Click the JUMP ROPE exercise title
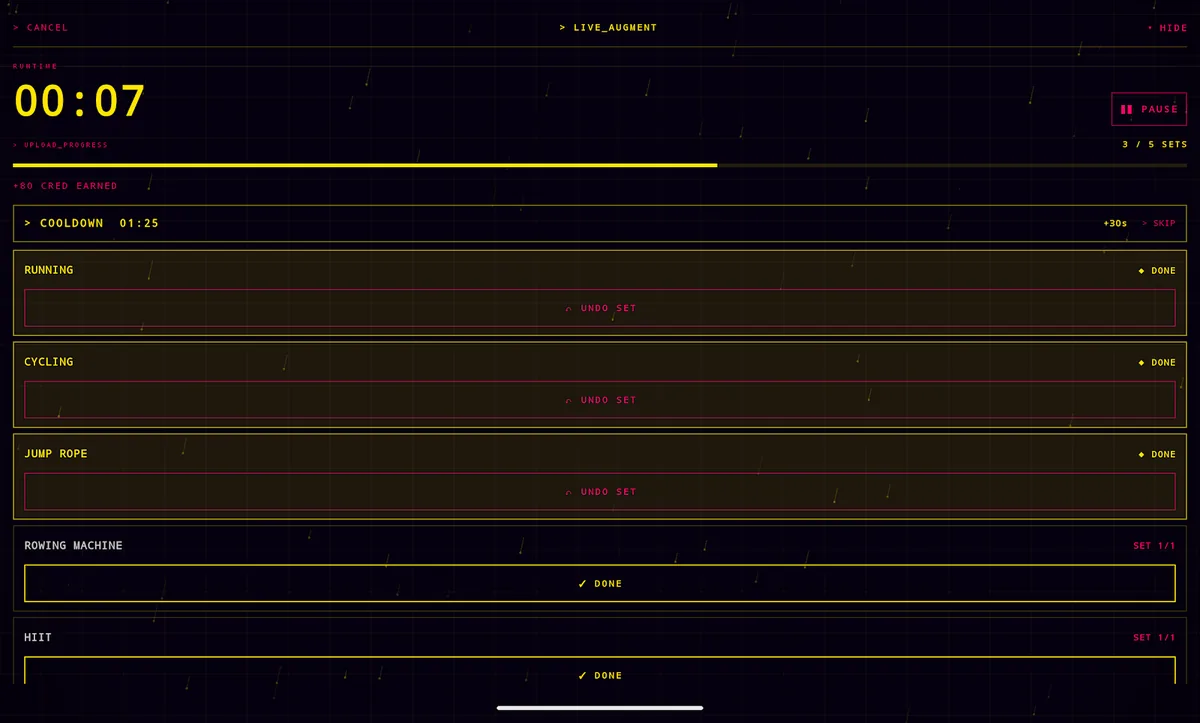The image size is (1200, 723). pos(56,454)
